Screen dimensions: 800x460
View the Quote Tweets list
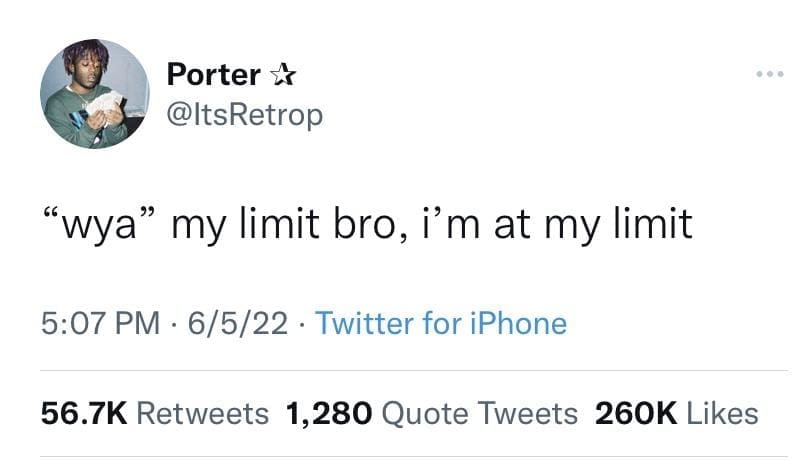pos(477,413)
